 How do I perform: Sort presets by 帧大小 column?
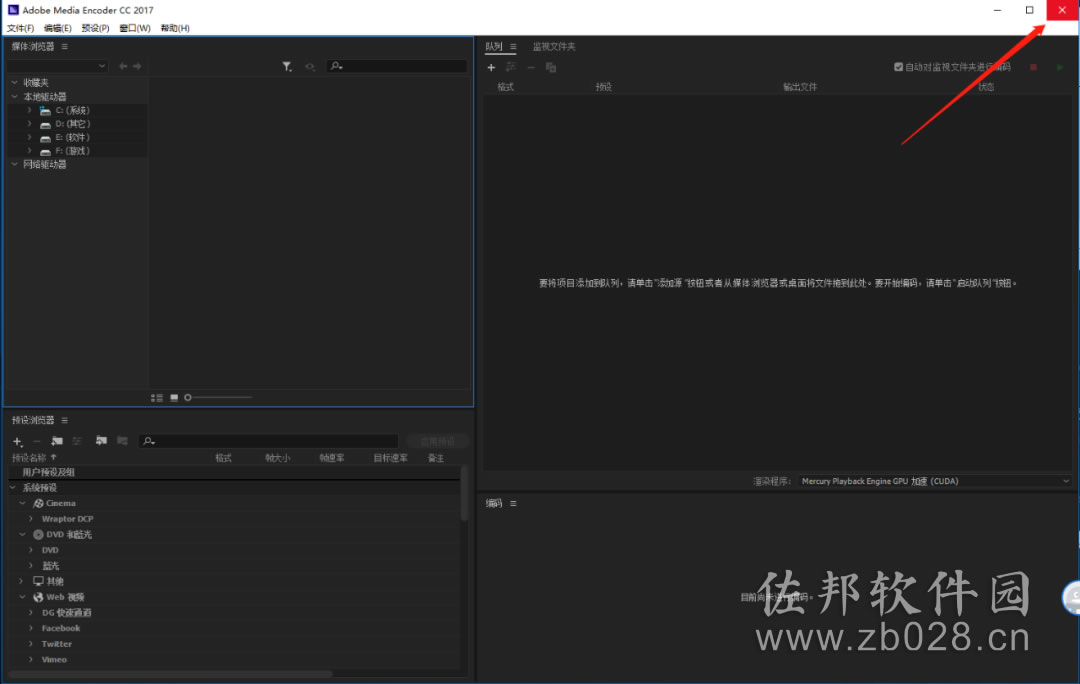tap(278, 458)
